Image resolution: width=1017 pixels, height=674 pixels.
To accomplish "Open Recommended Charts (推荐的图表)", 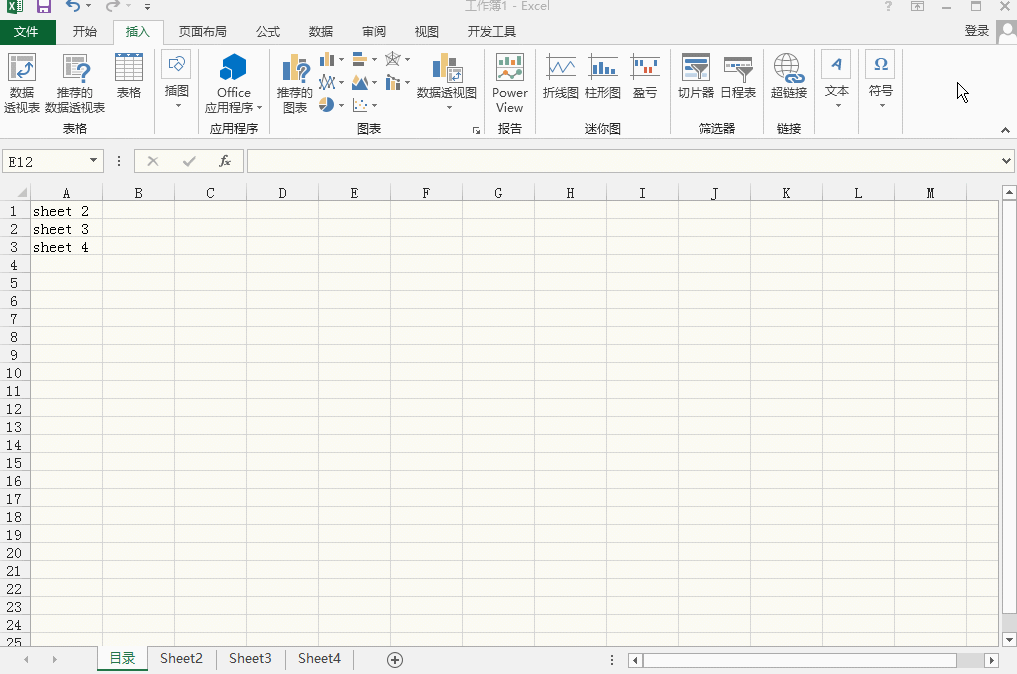I will click(x=295, y=83).
